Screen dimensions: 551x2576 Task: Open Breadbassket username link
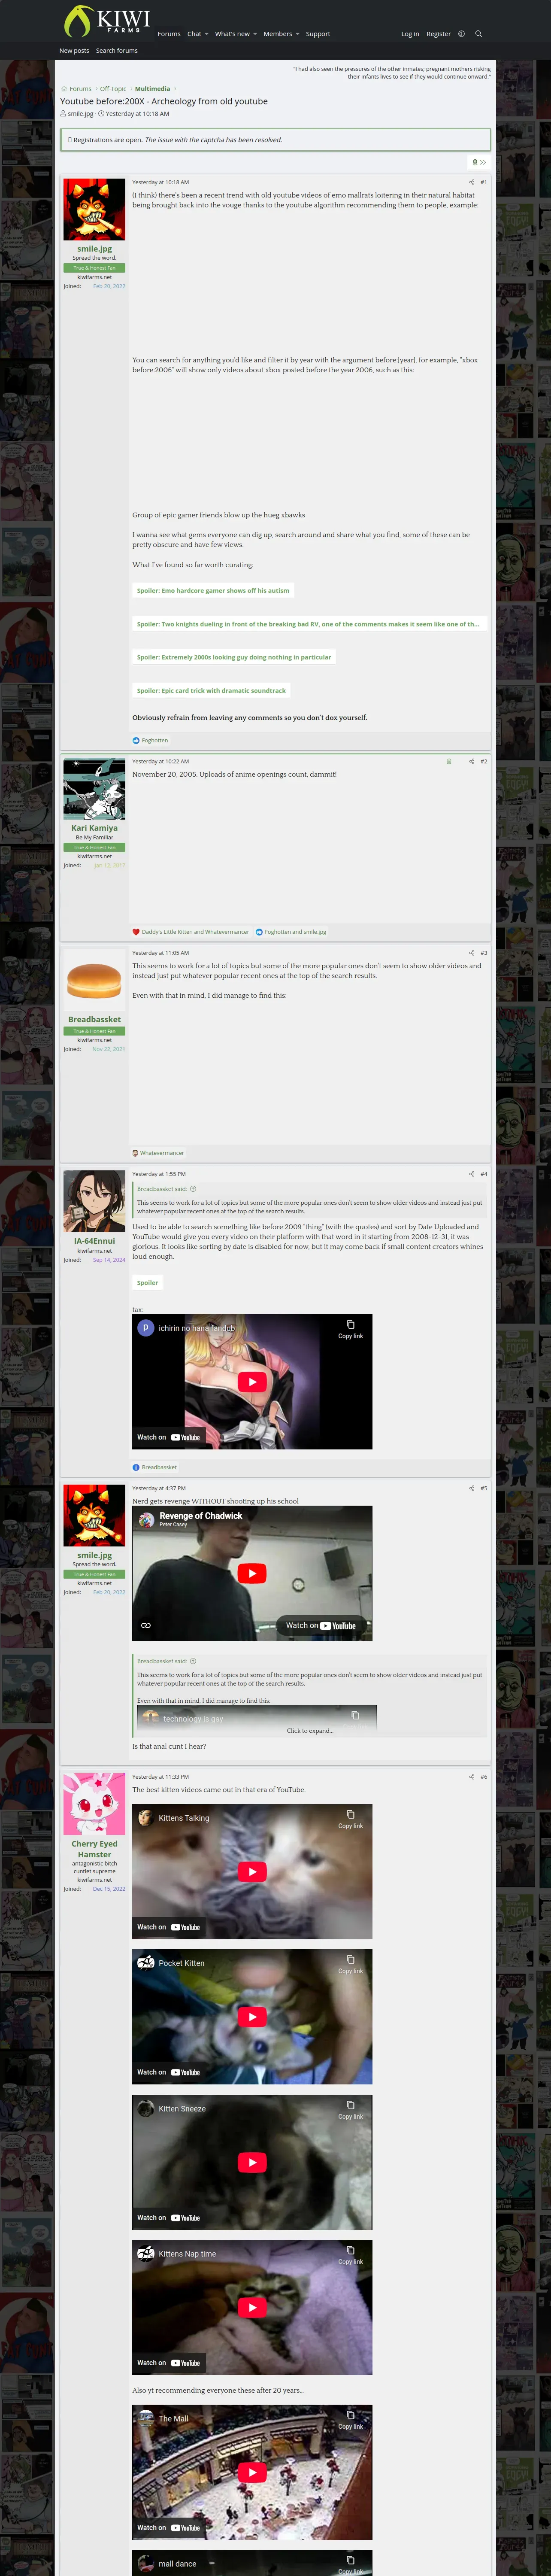point(94,1020)
